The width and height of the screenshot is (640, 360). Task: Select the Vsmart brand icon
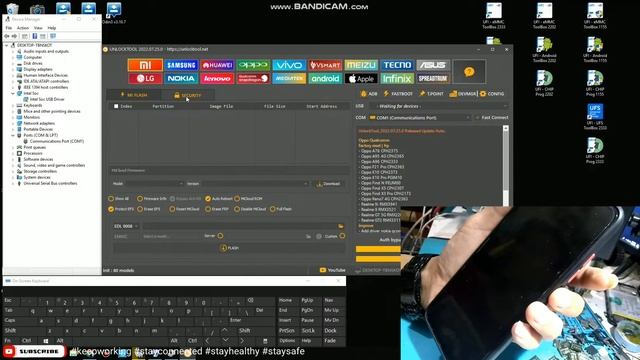pyautogui.click(x=325, y=65)
